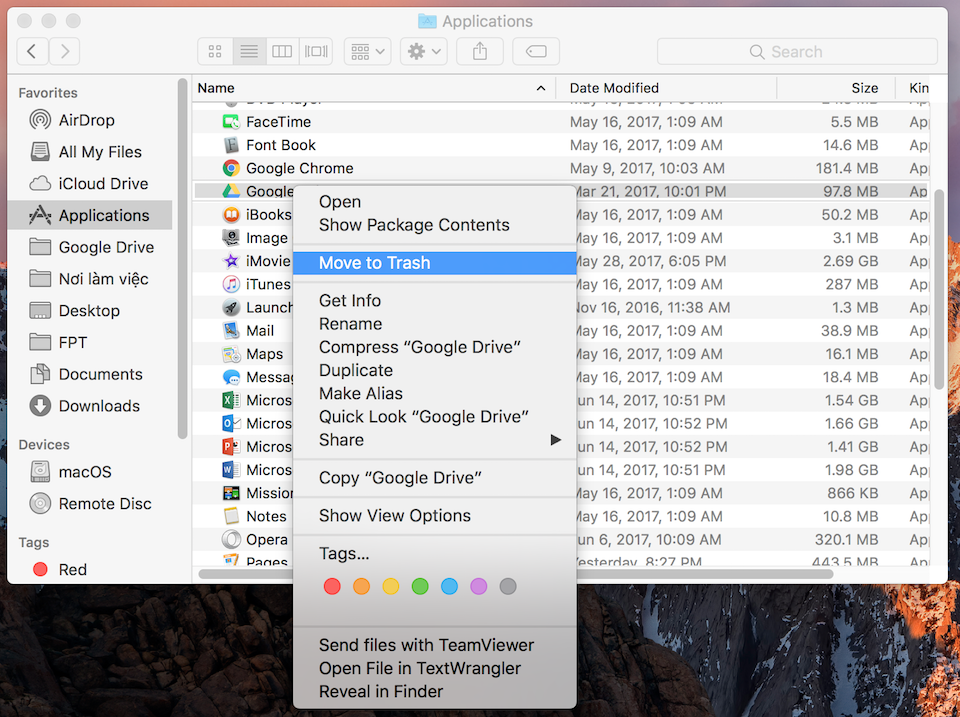Image resolution: width=960 pixels, height=717 pixels.
Task: Choose Open from the context menu
Action: [x=435, y=202]
